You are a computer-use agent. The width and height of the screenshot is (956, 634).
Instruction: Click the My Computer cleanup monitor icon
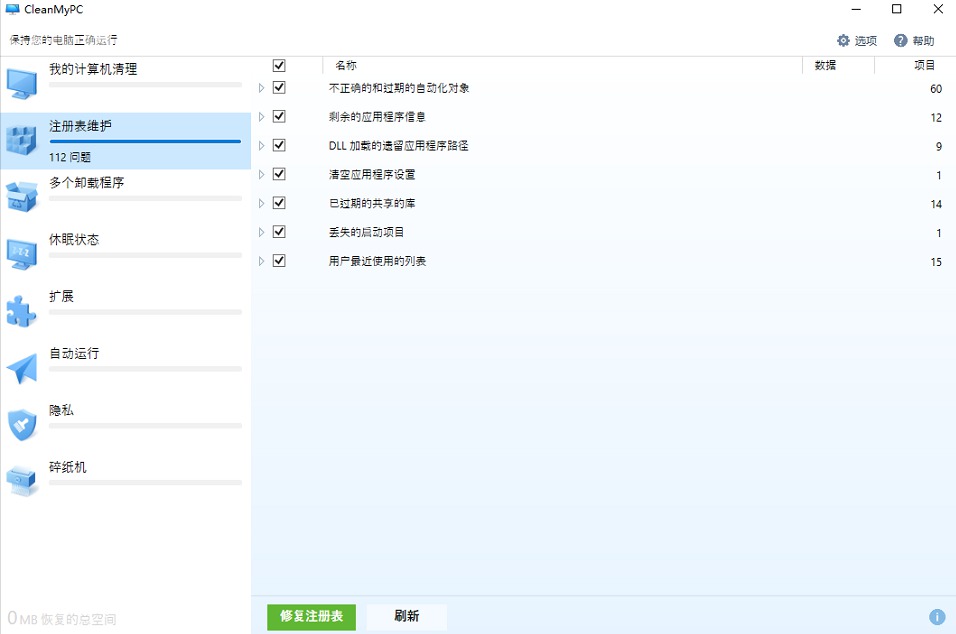click(22, 84)
